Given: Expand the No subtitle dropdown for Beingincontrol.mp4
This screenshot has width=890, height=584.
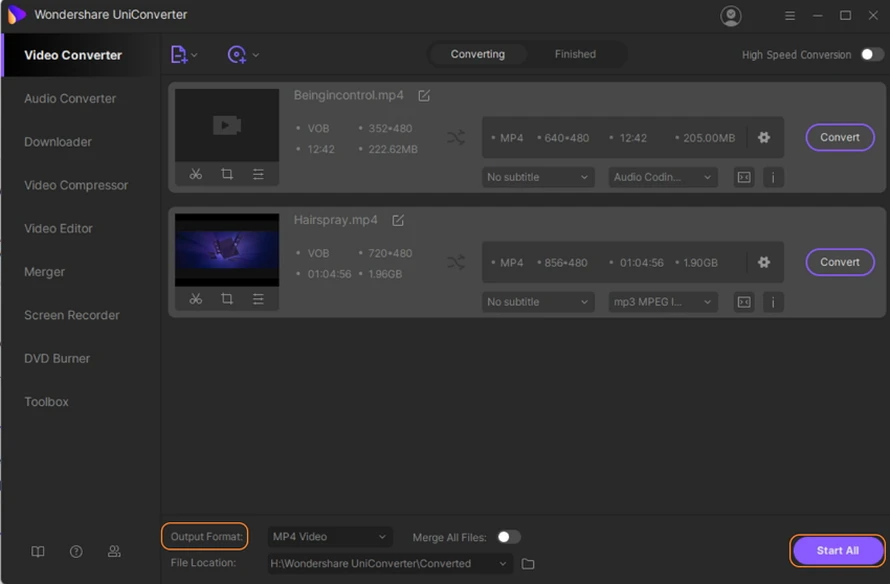Looking at the screenshot, I should coord(538,177).
